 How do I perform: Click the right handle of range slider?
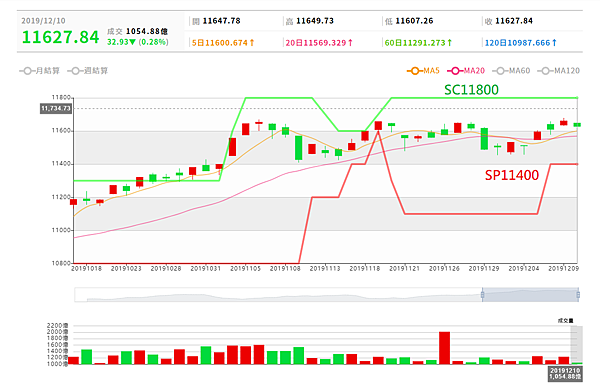[x=578, y=295]
